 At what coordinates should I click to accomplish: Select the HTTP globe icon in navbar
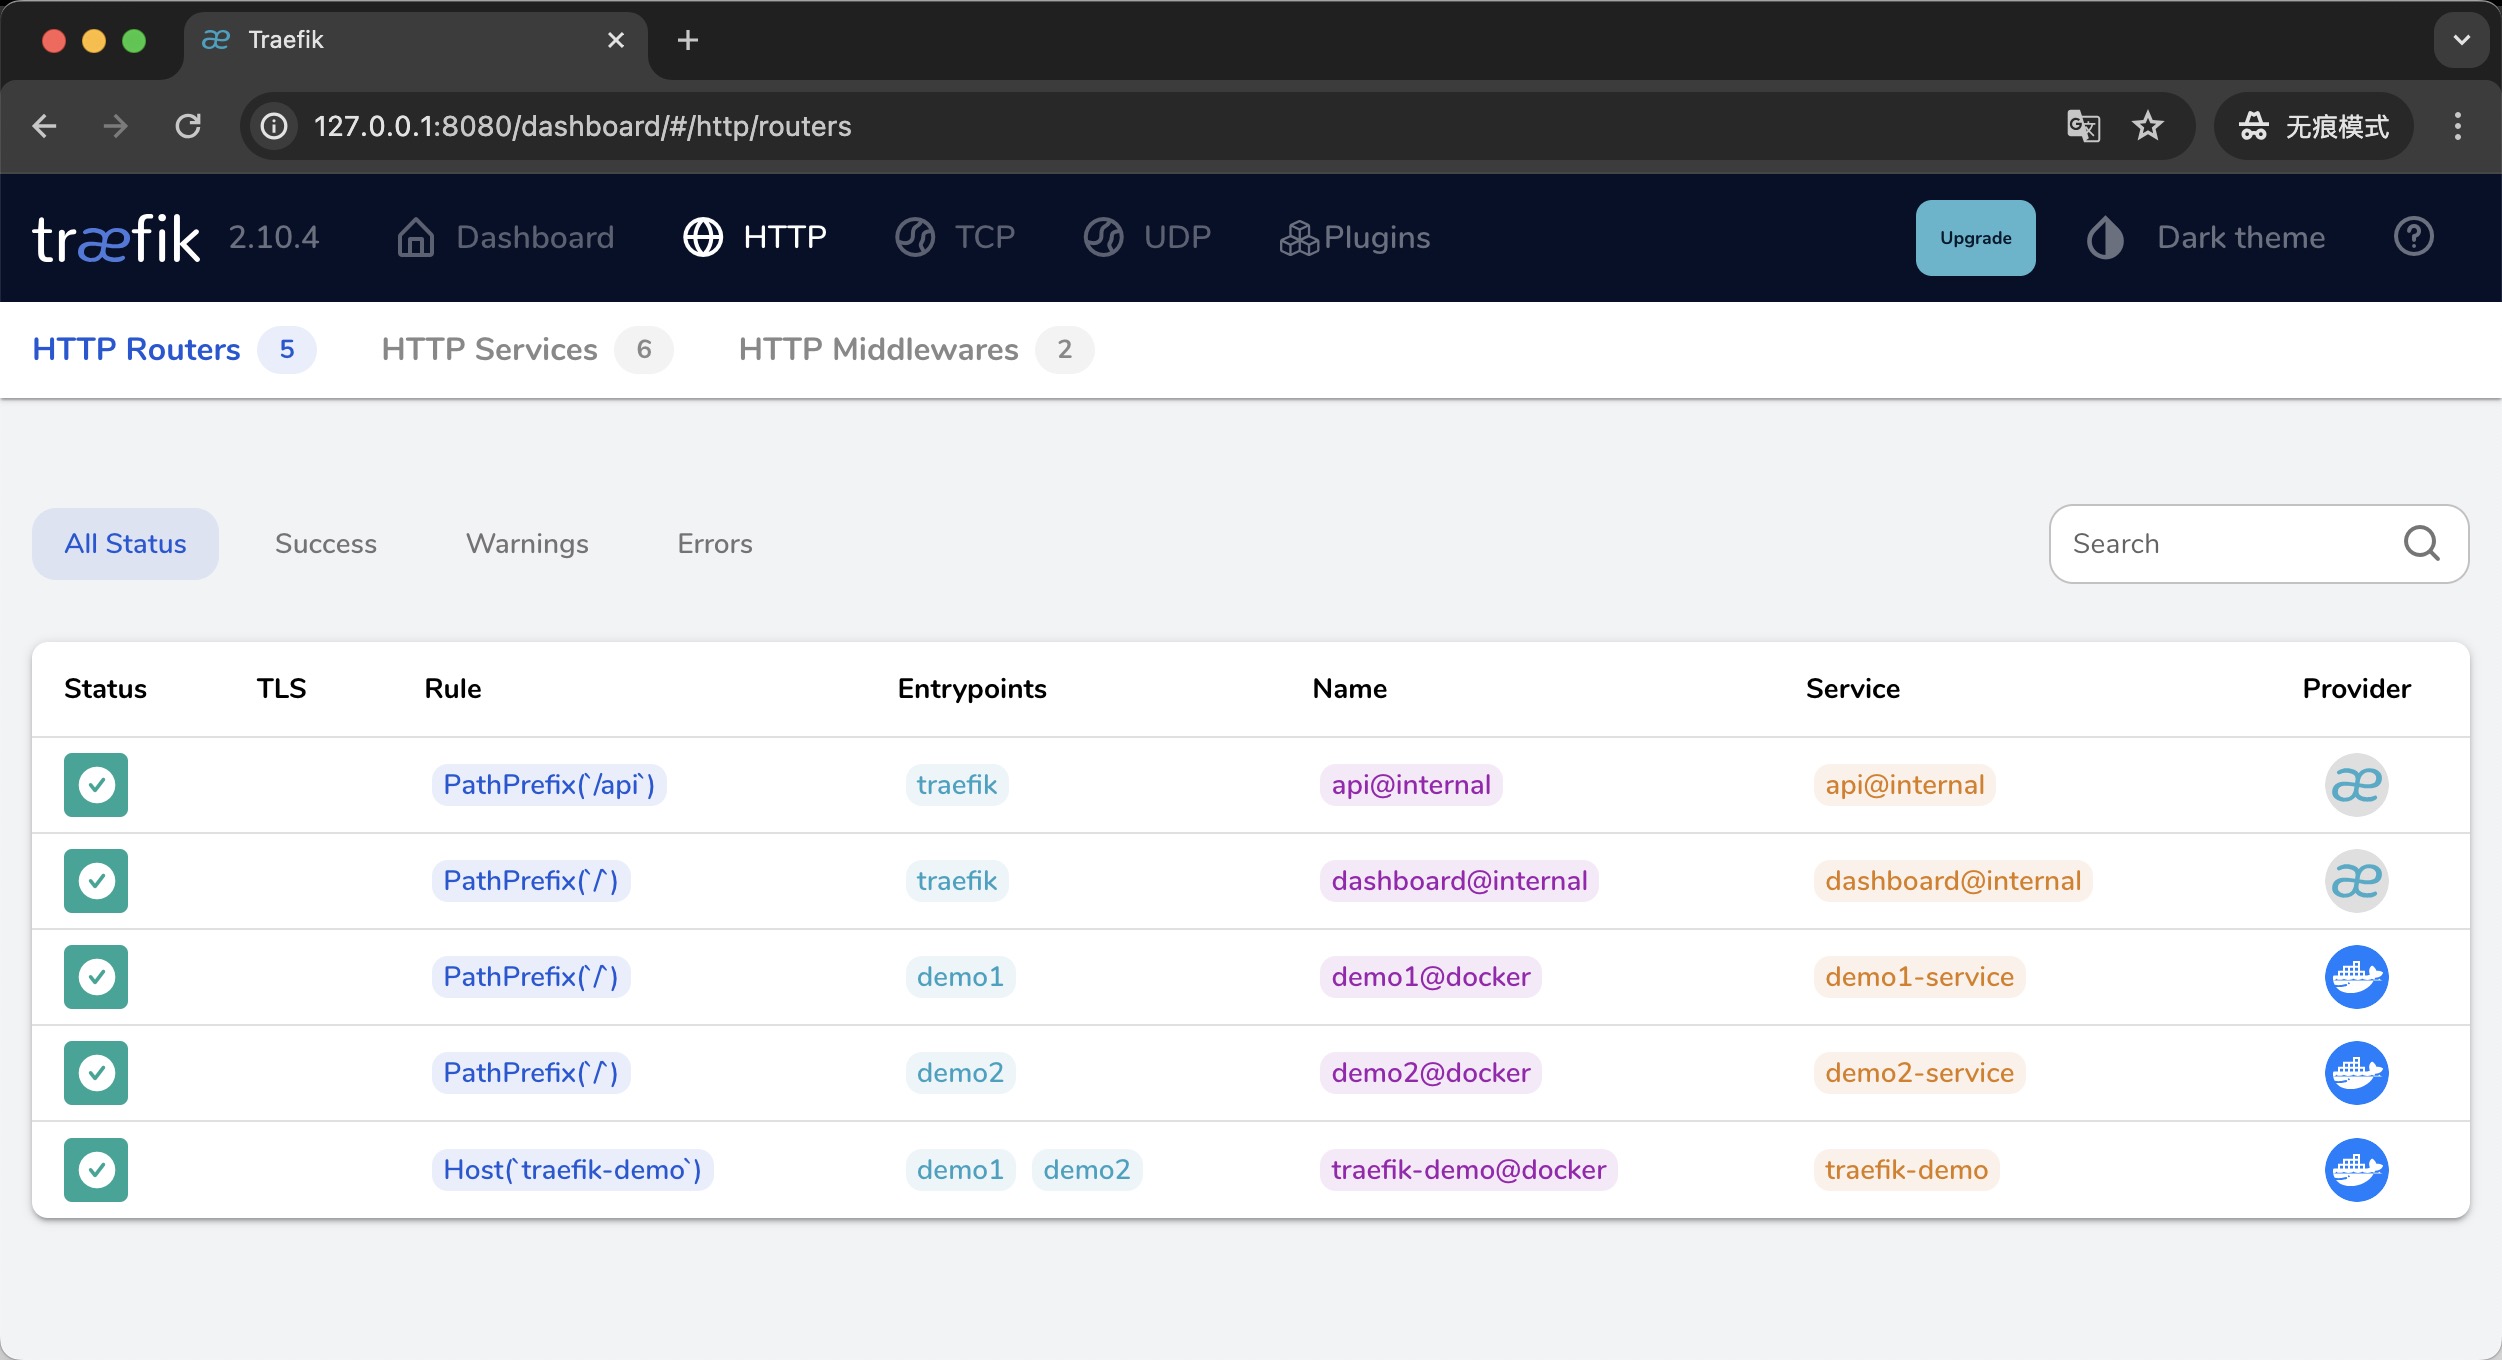tap(702, 237)
